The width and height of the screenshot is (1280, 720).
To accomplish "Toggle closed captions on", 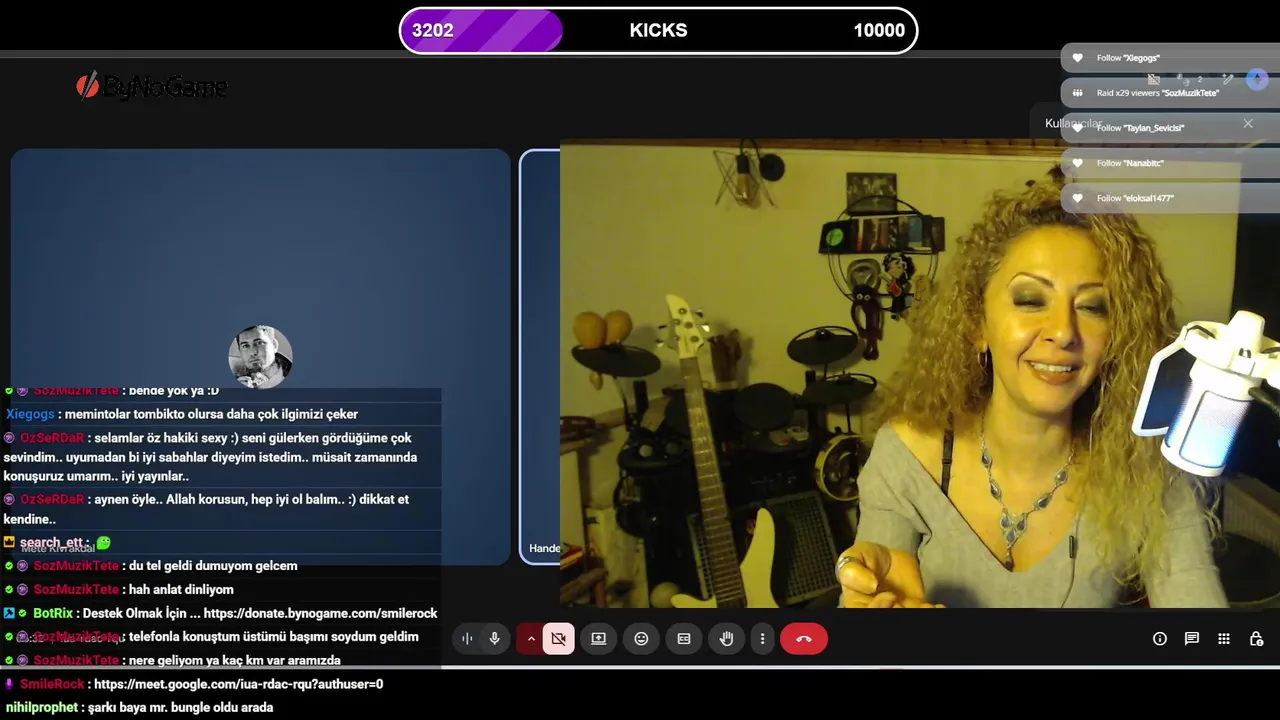I will tap(684, 639).
